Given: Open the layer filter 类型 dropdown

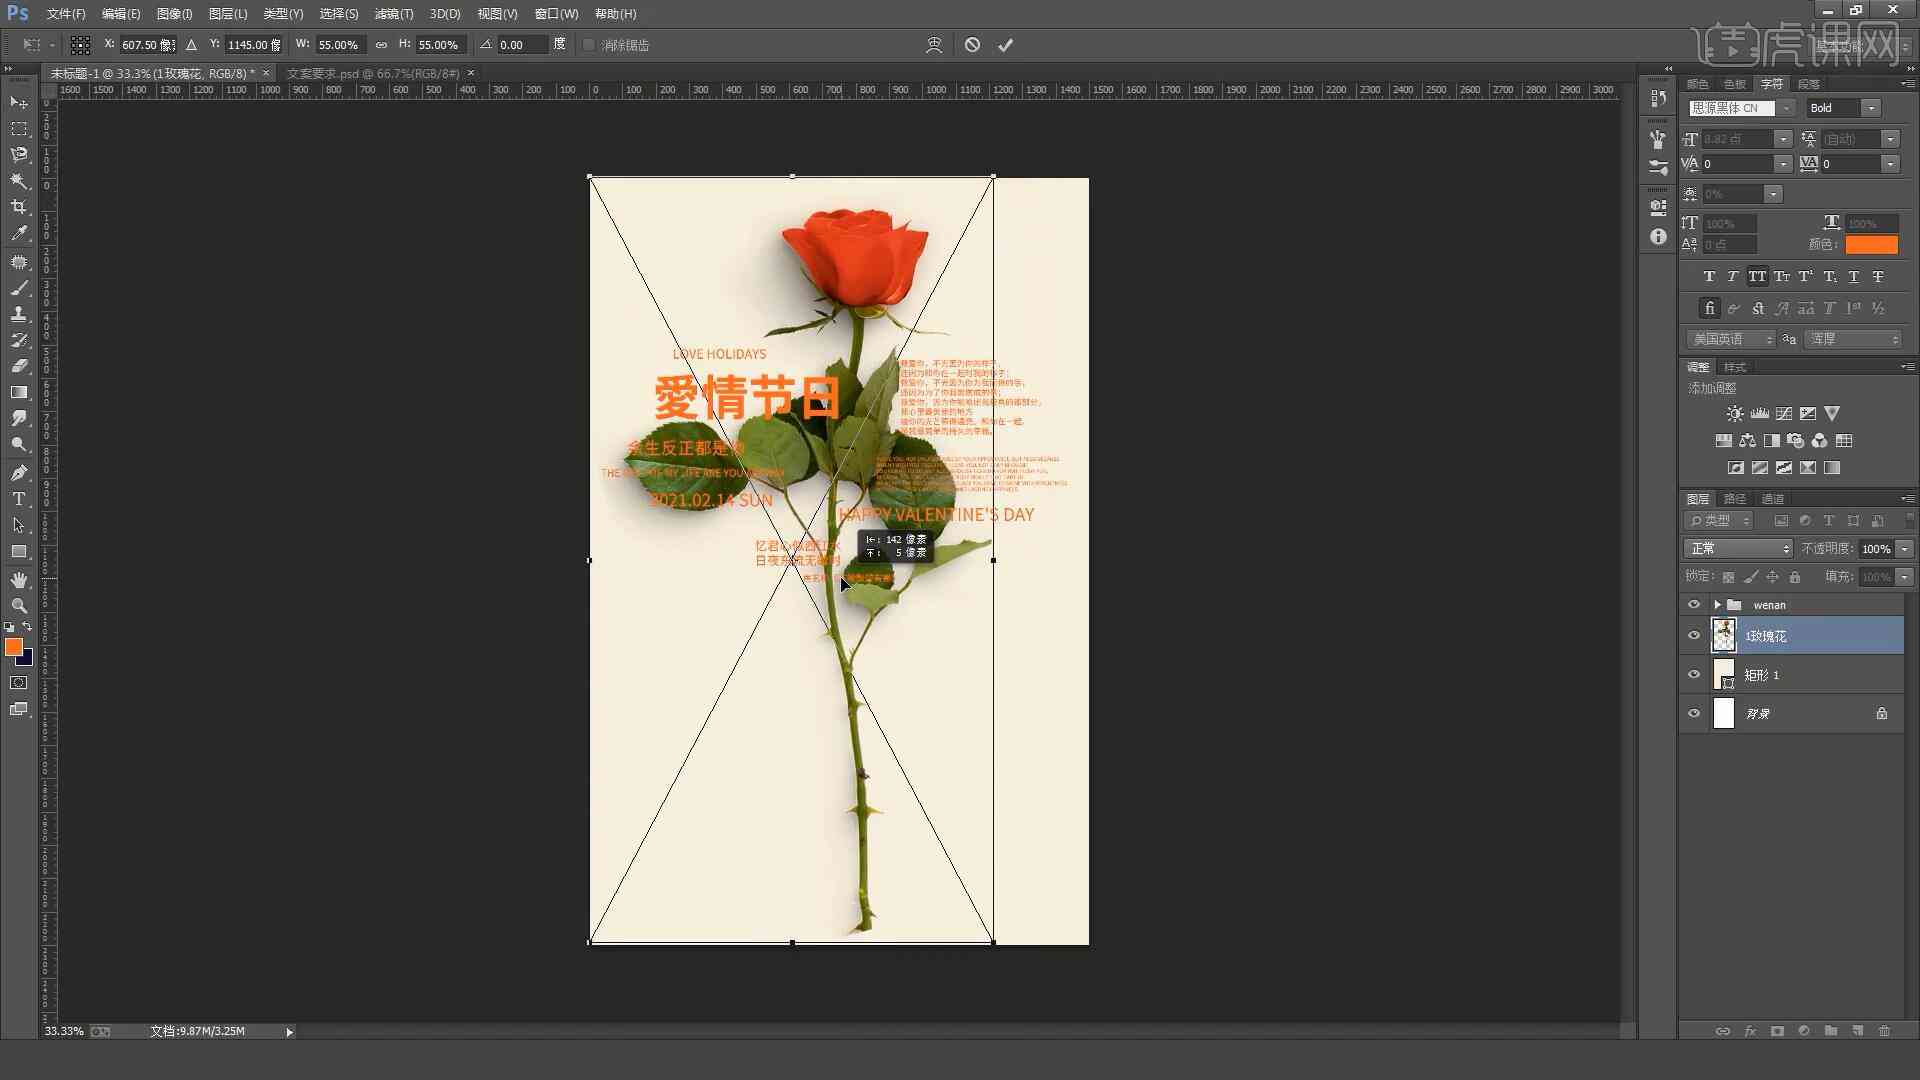Looking at the screenshot, I should point(1720,521).
